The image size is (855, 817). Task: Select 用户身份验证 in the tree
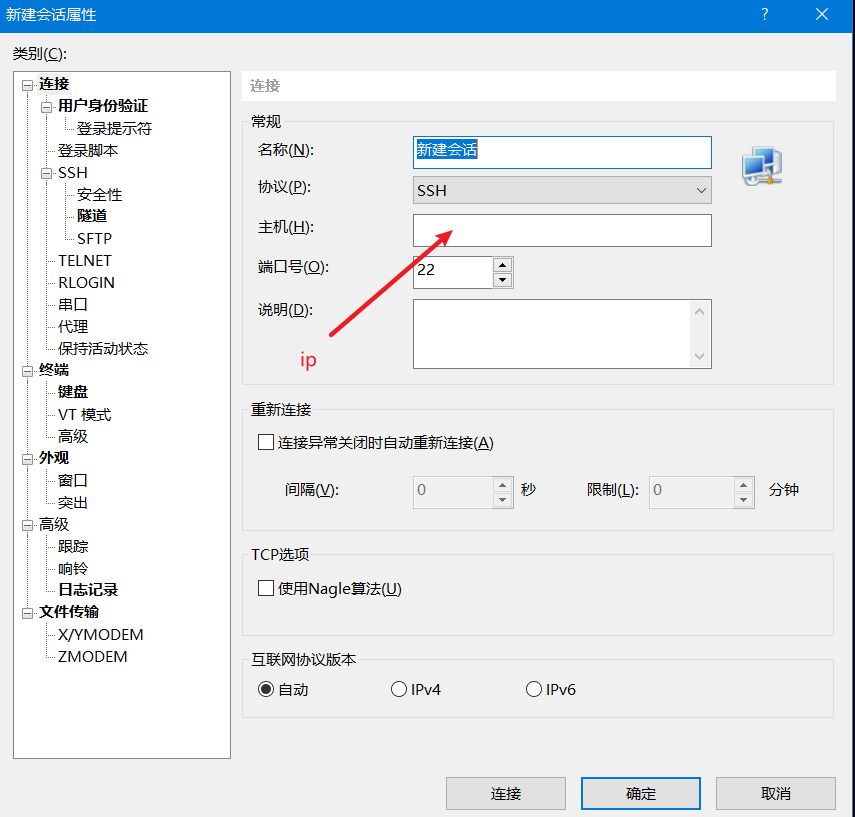coord(103,105)
